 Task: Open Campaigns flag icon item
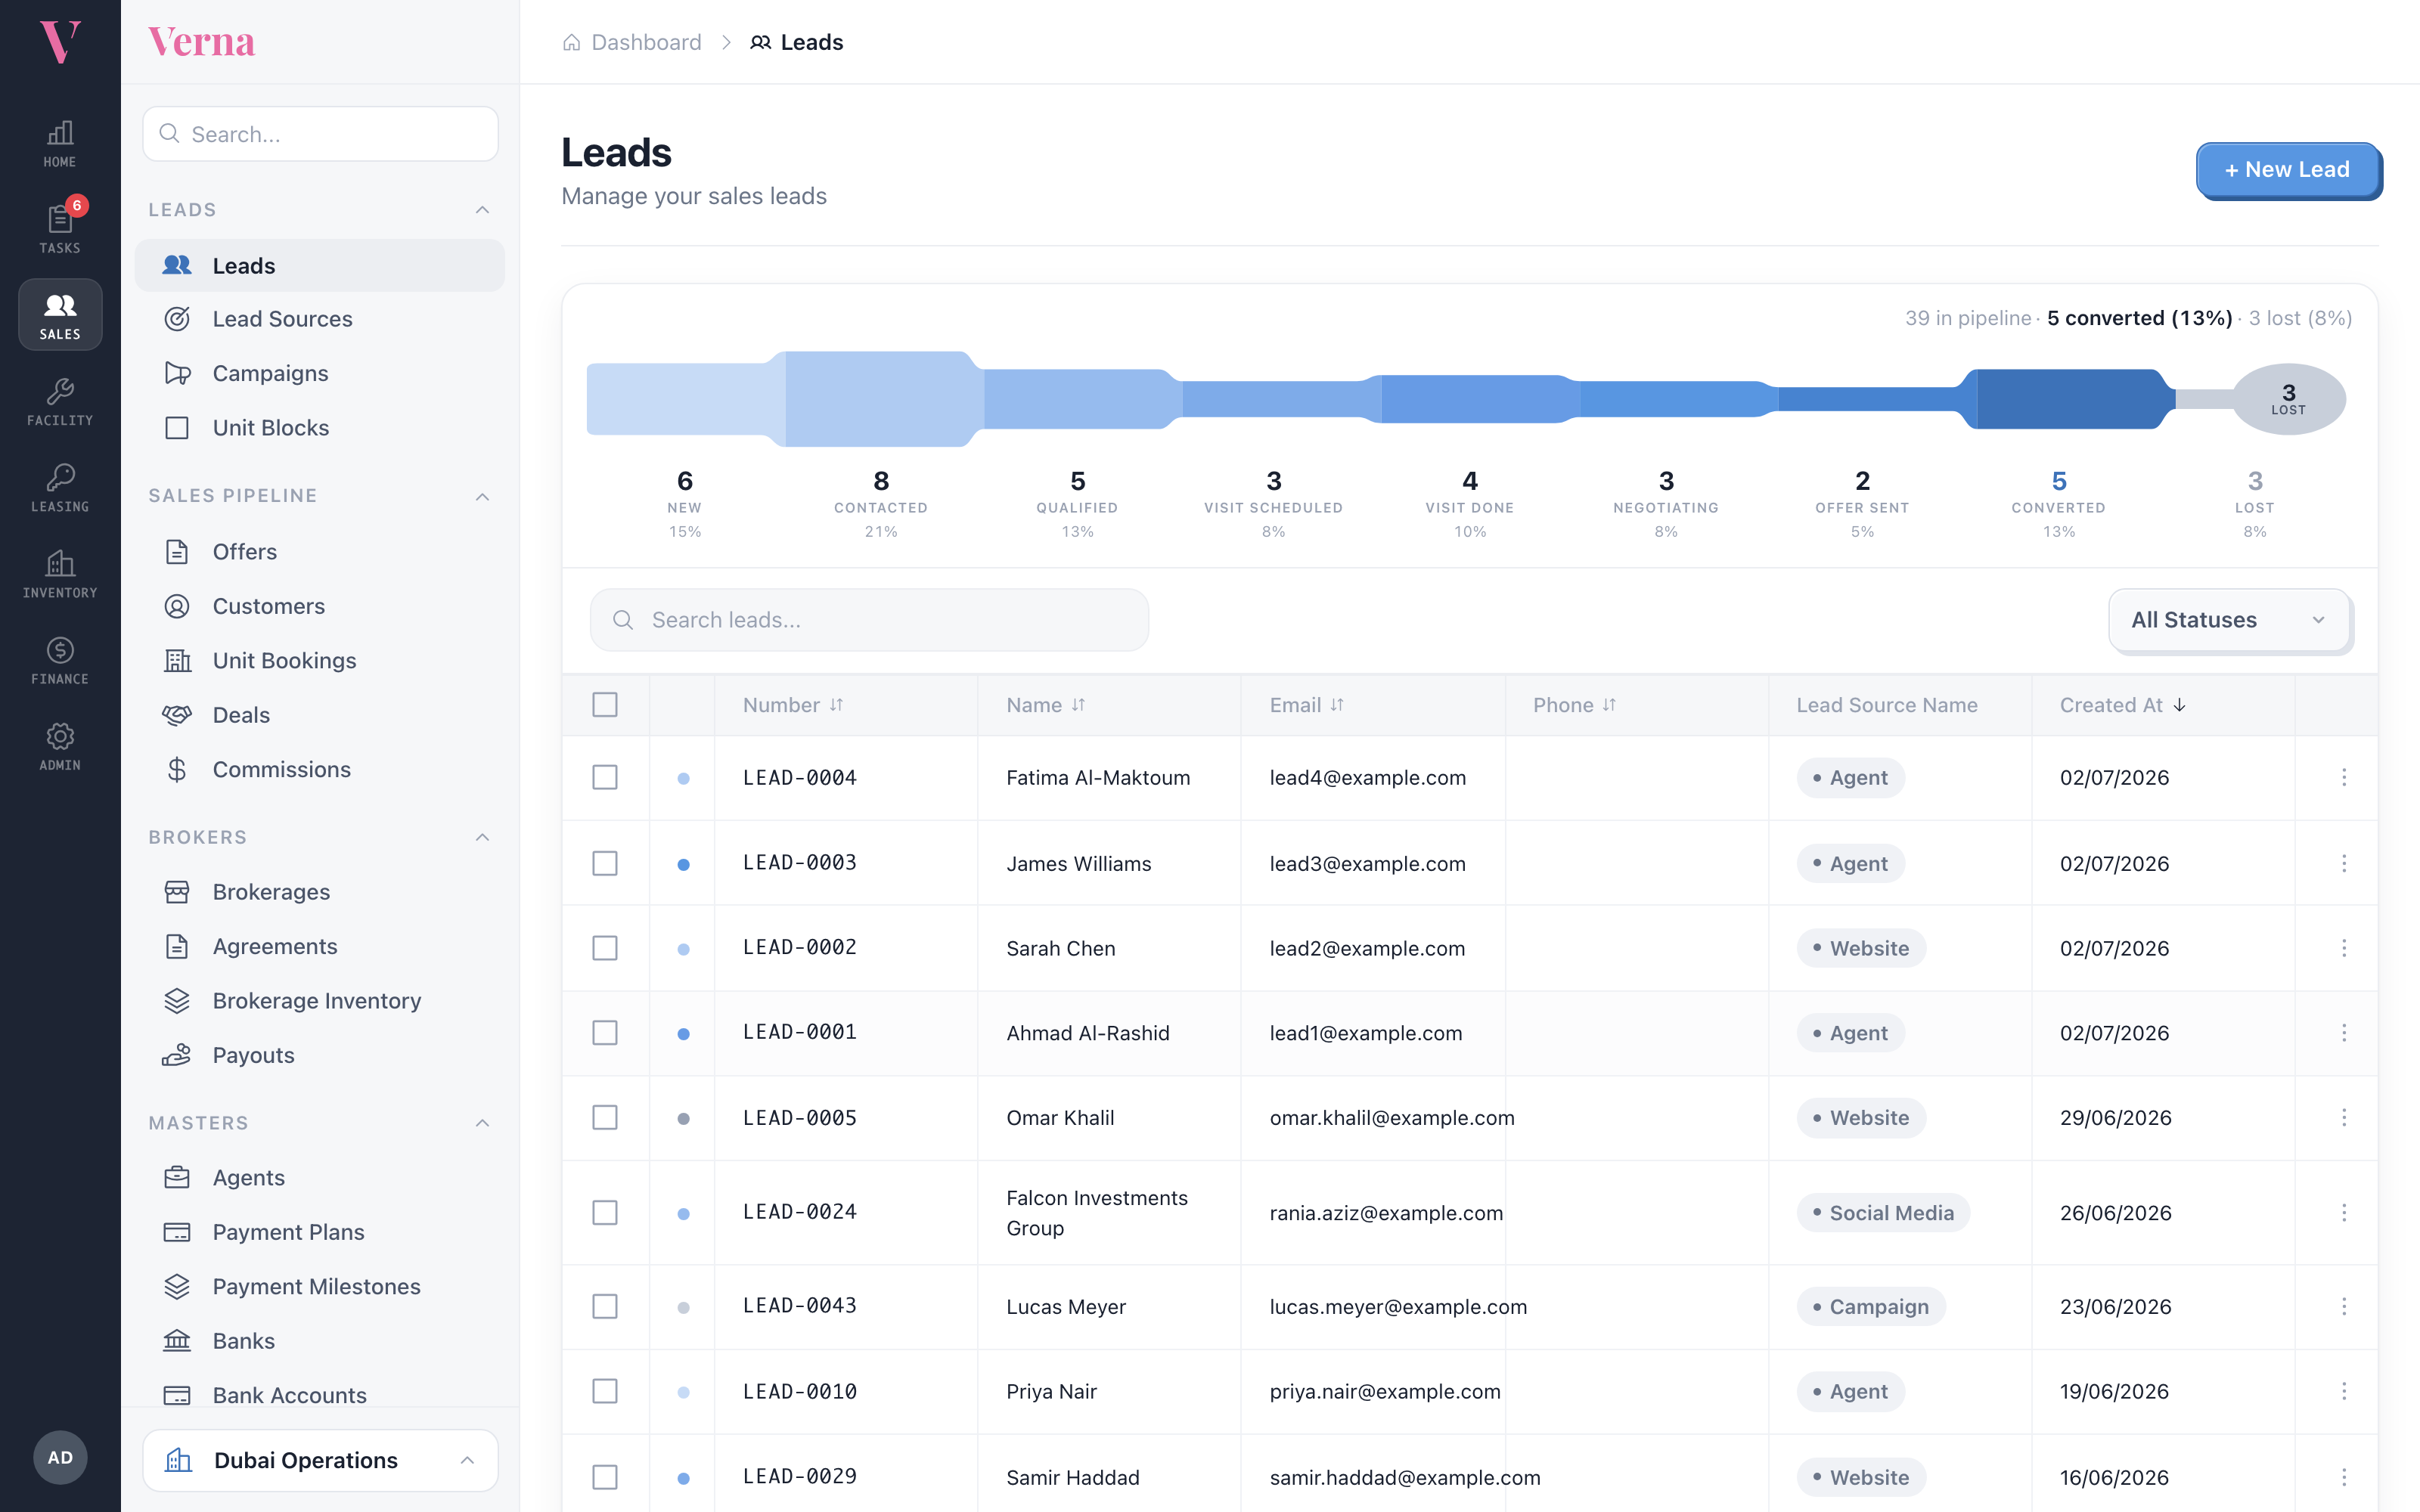[x=320, y=373]
